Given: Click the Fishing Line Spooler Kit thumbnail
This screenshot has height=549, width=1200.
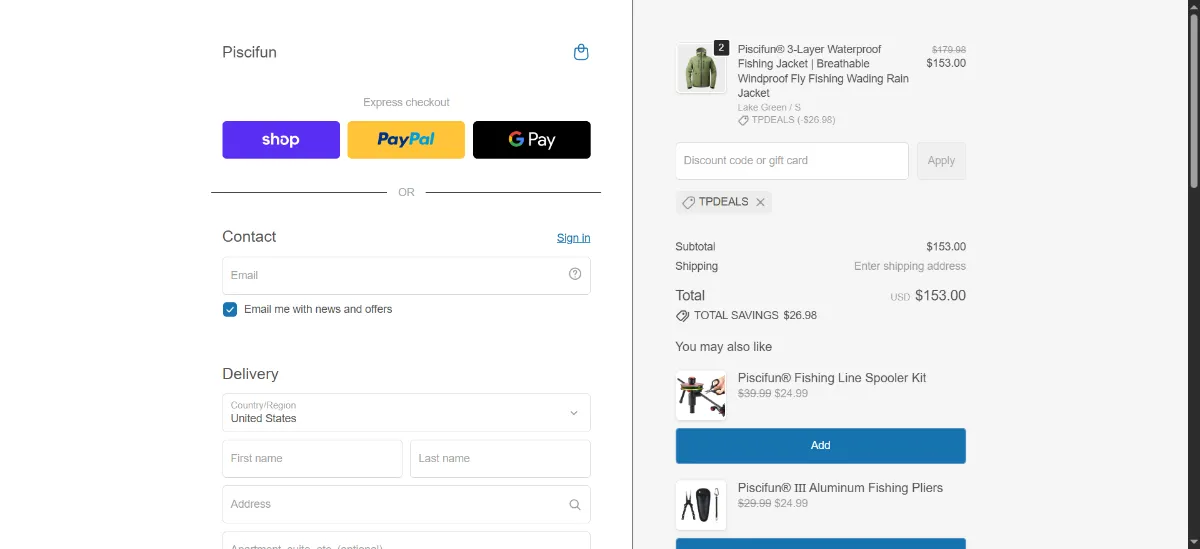Looking at the screenshot, I should tap(701, 396).
